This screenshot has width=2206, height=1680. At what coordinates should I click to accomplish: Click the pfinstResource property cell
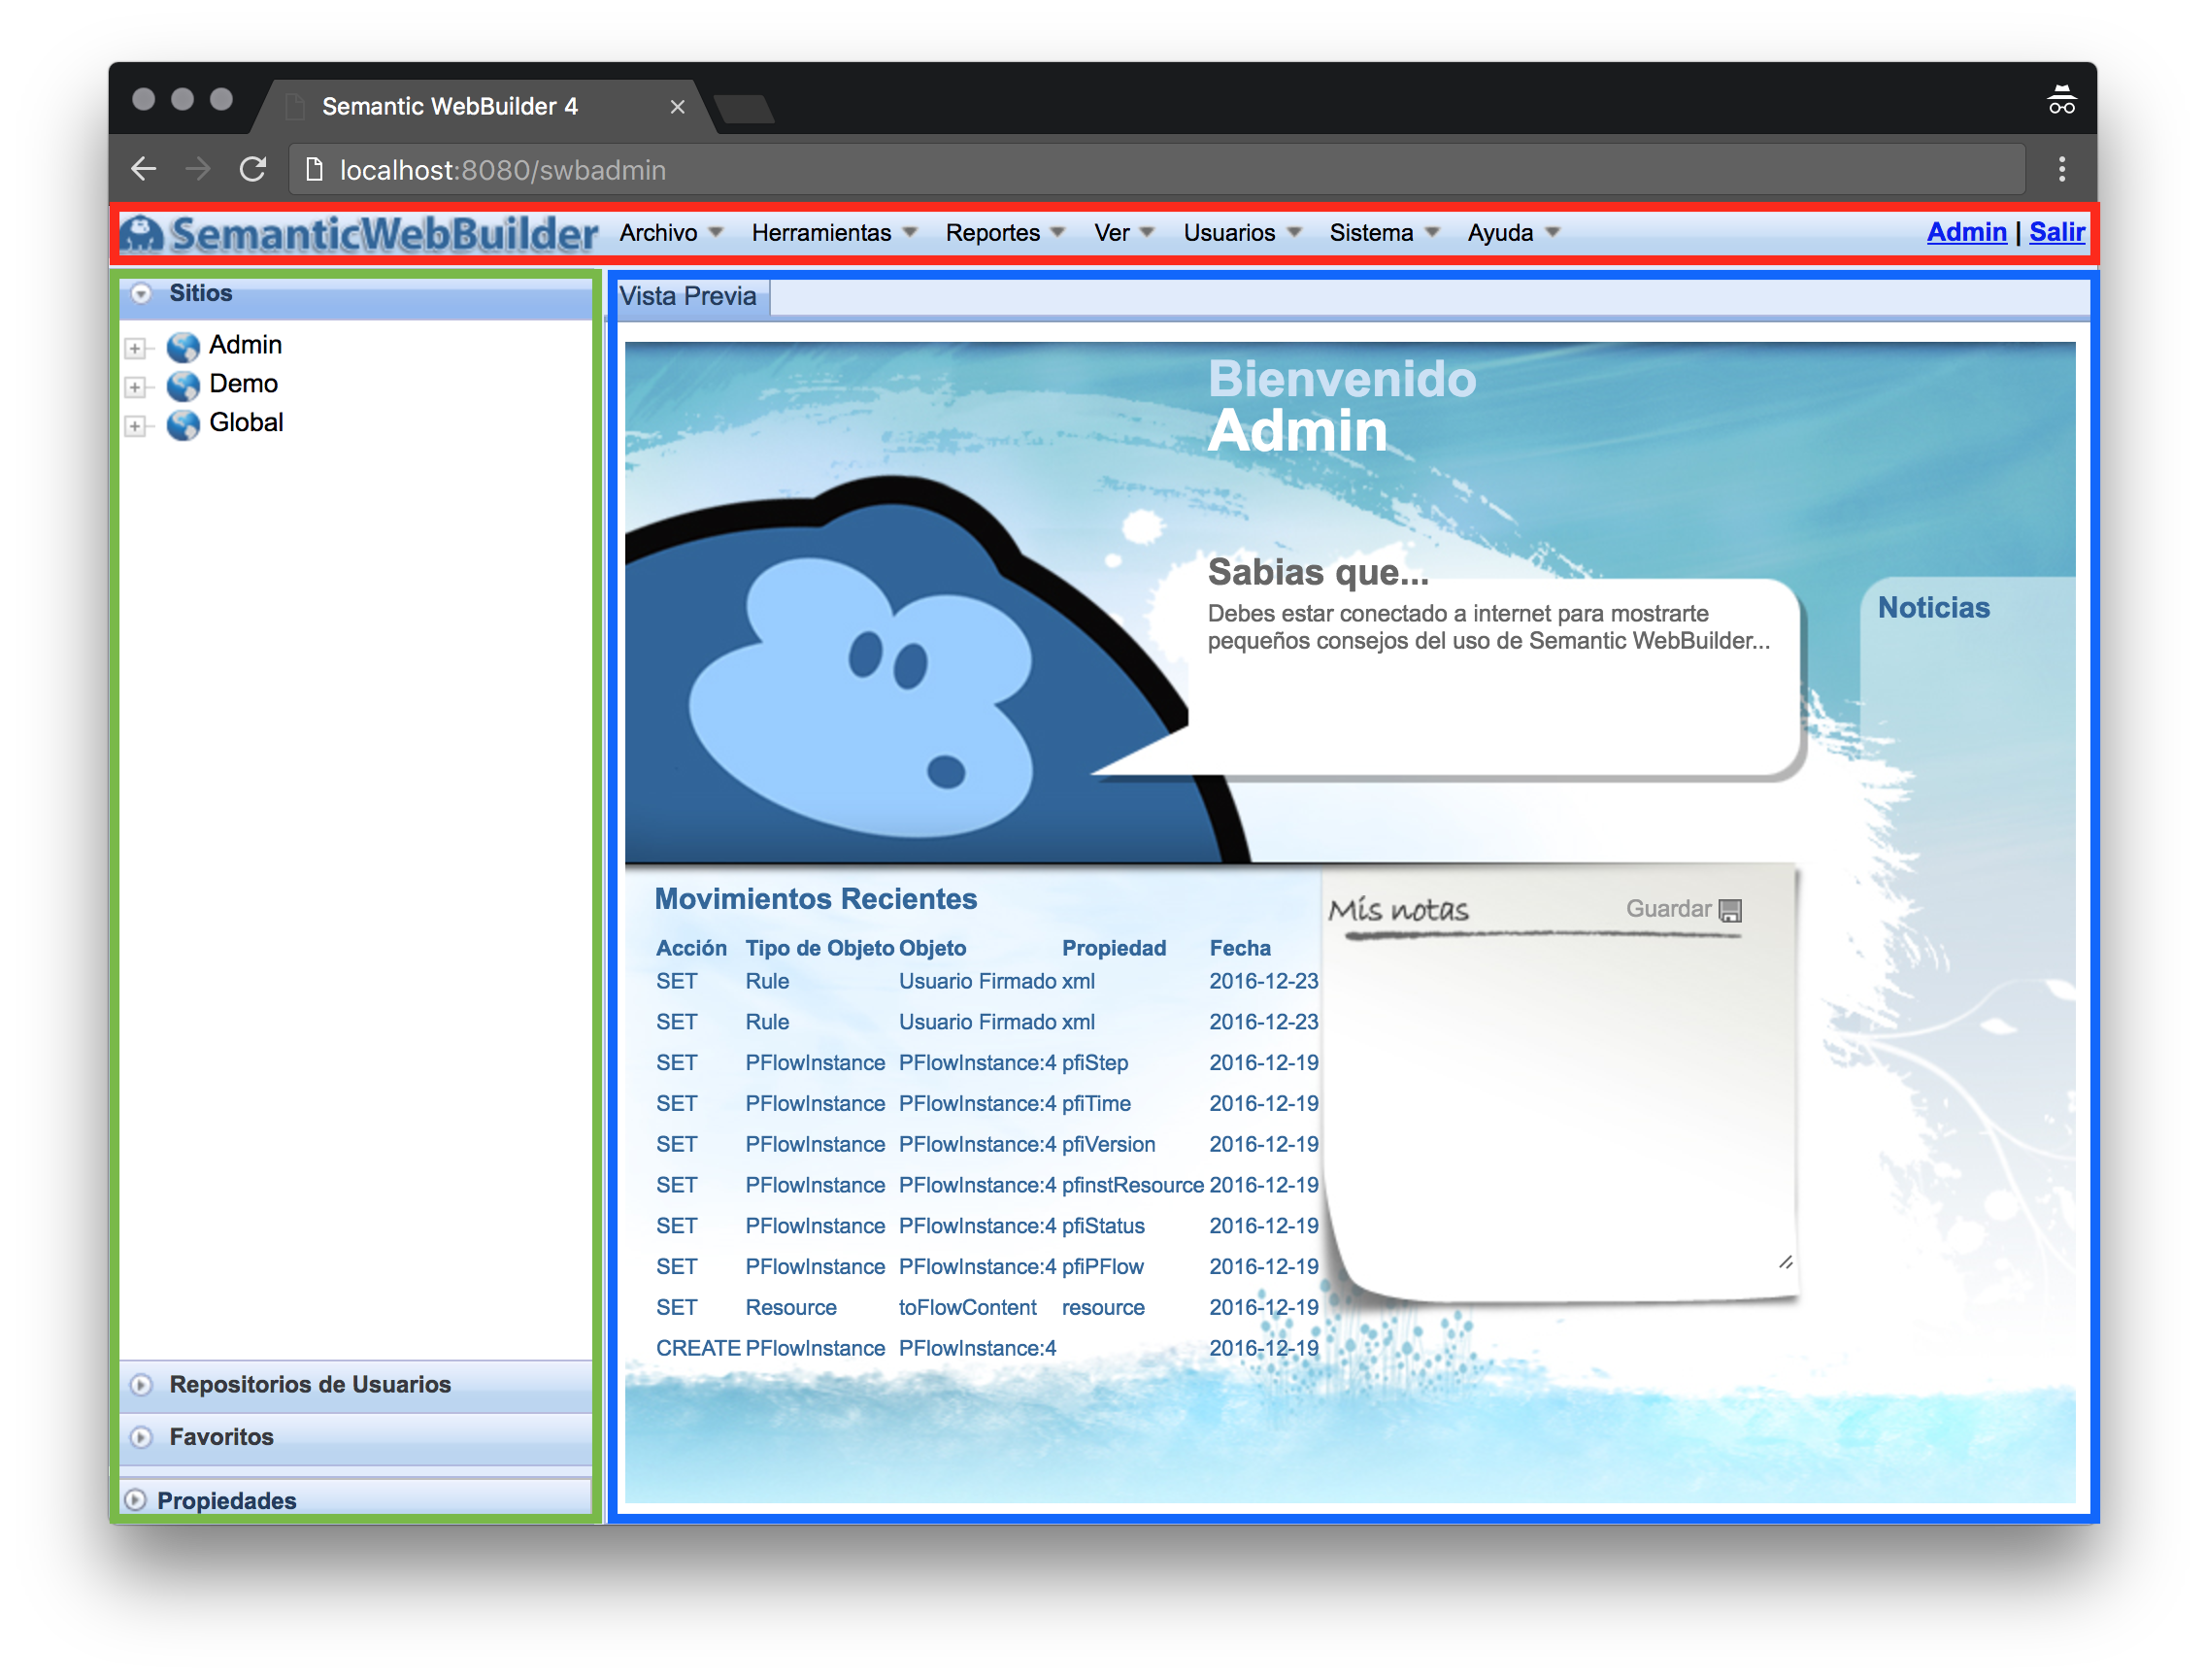coord(1132,1186)
